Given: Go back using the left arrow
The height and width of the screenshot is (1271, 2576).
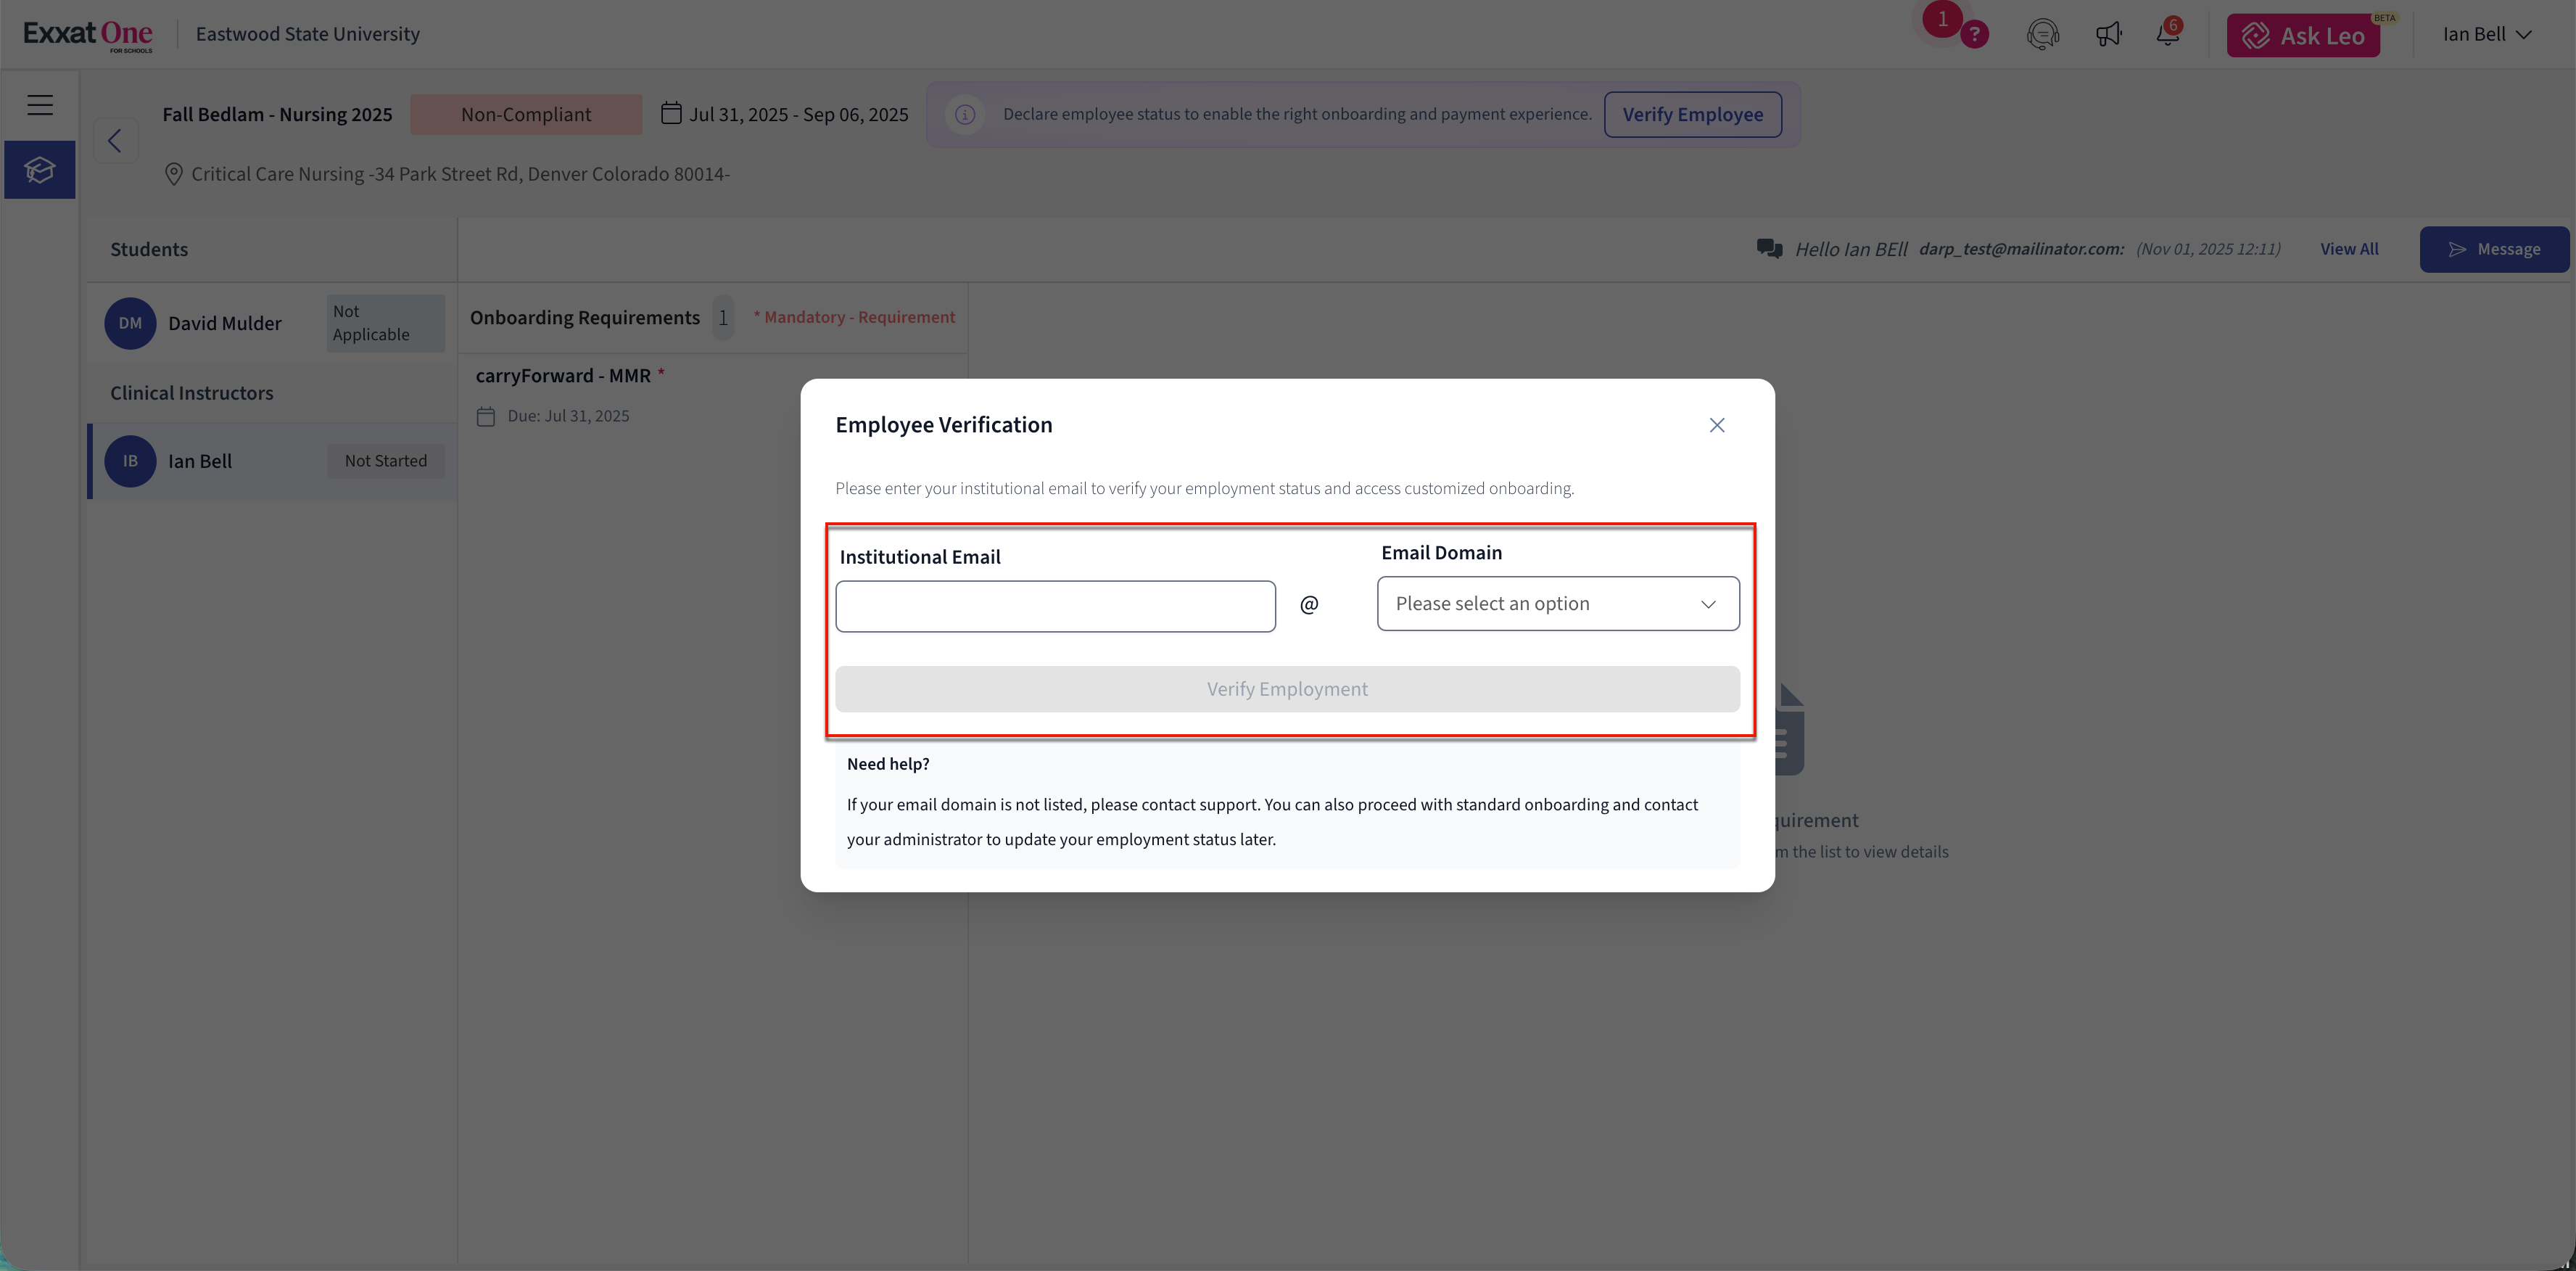Looking at the screenshot, I should (x=115, y=141).
